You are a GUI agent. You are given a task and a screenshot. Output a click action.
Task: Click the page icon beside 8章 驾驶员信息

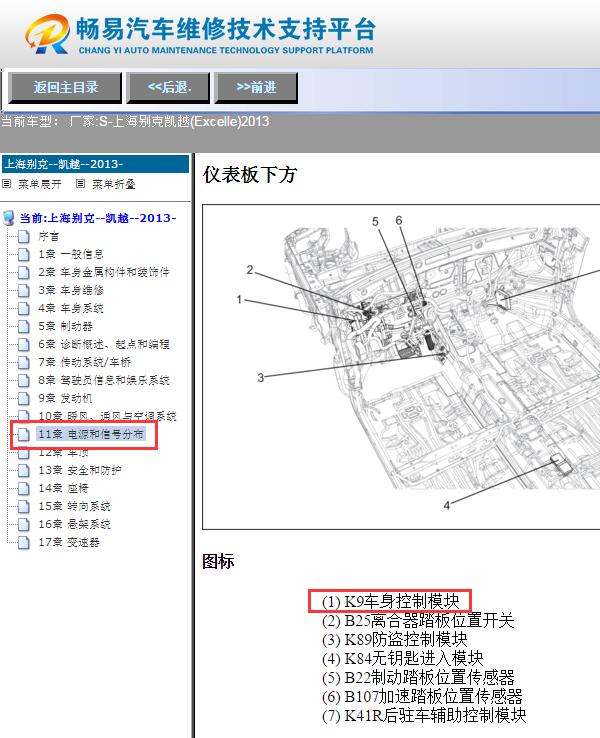[24, 380]
